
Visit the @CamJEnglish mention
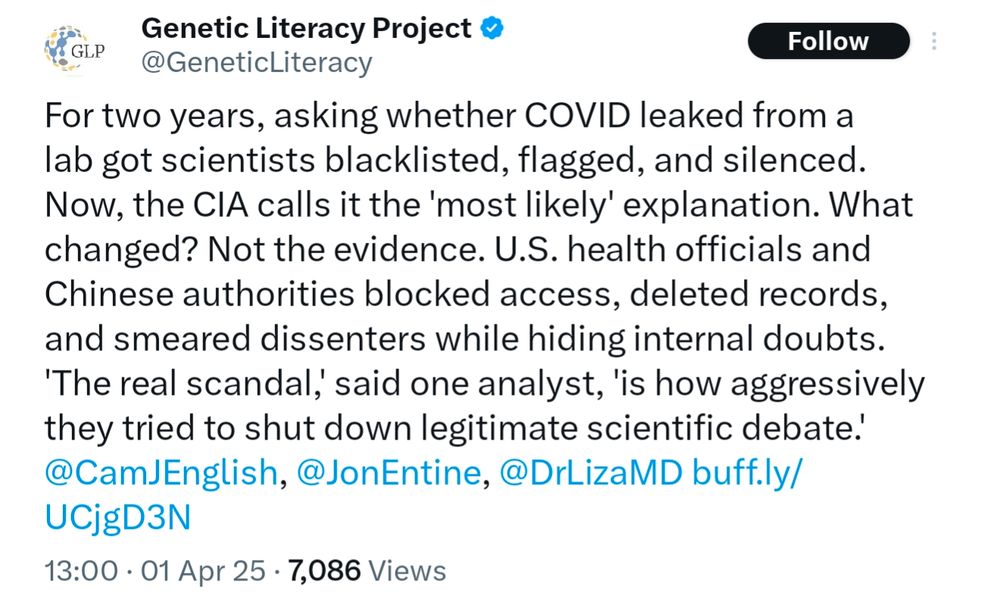tap(161, 473)
